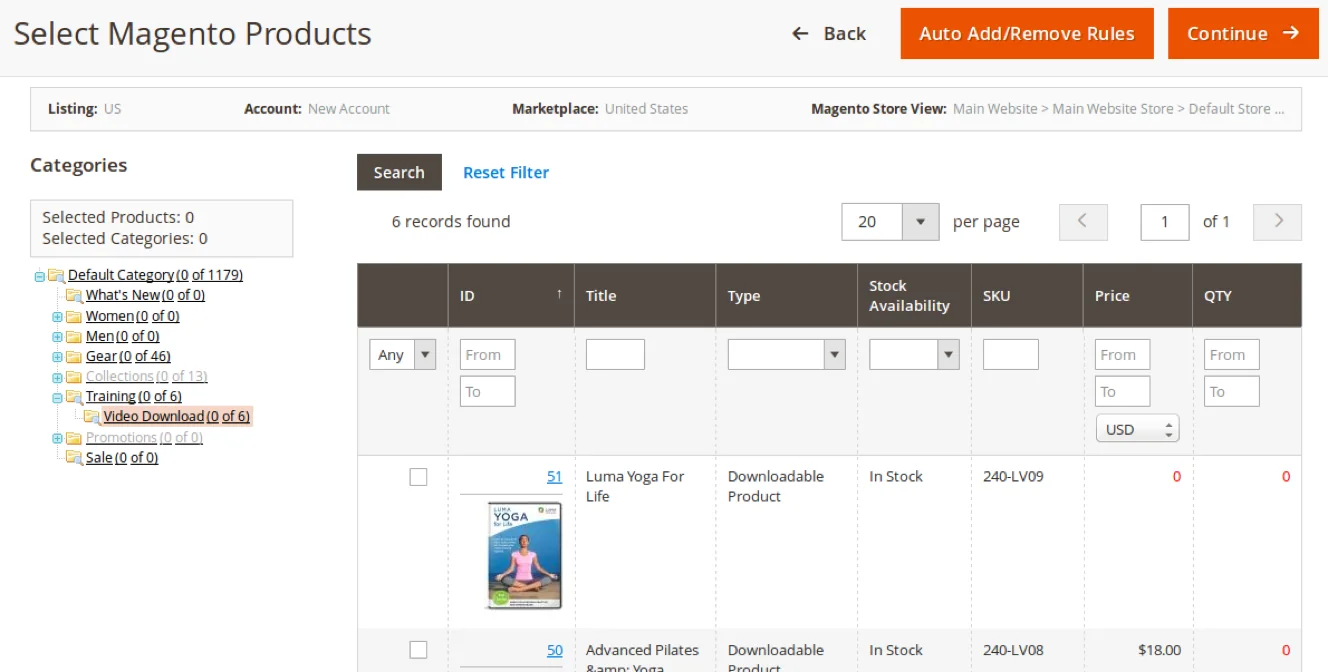Check the Advanced Pilates product checkbox
Image resolution: width=1328 pixels, height=672 pixels.
pos(418,650)
